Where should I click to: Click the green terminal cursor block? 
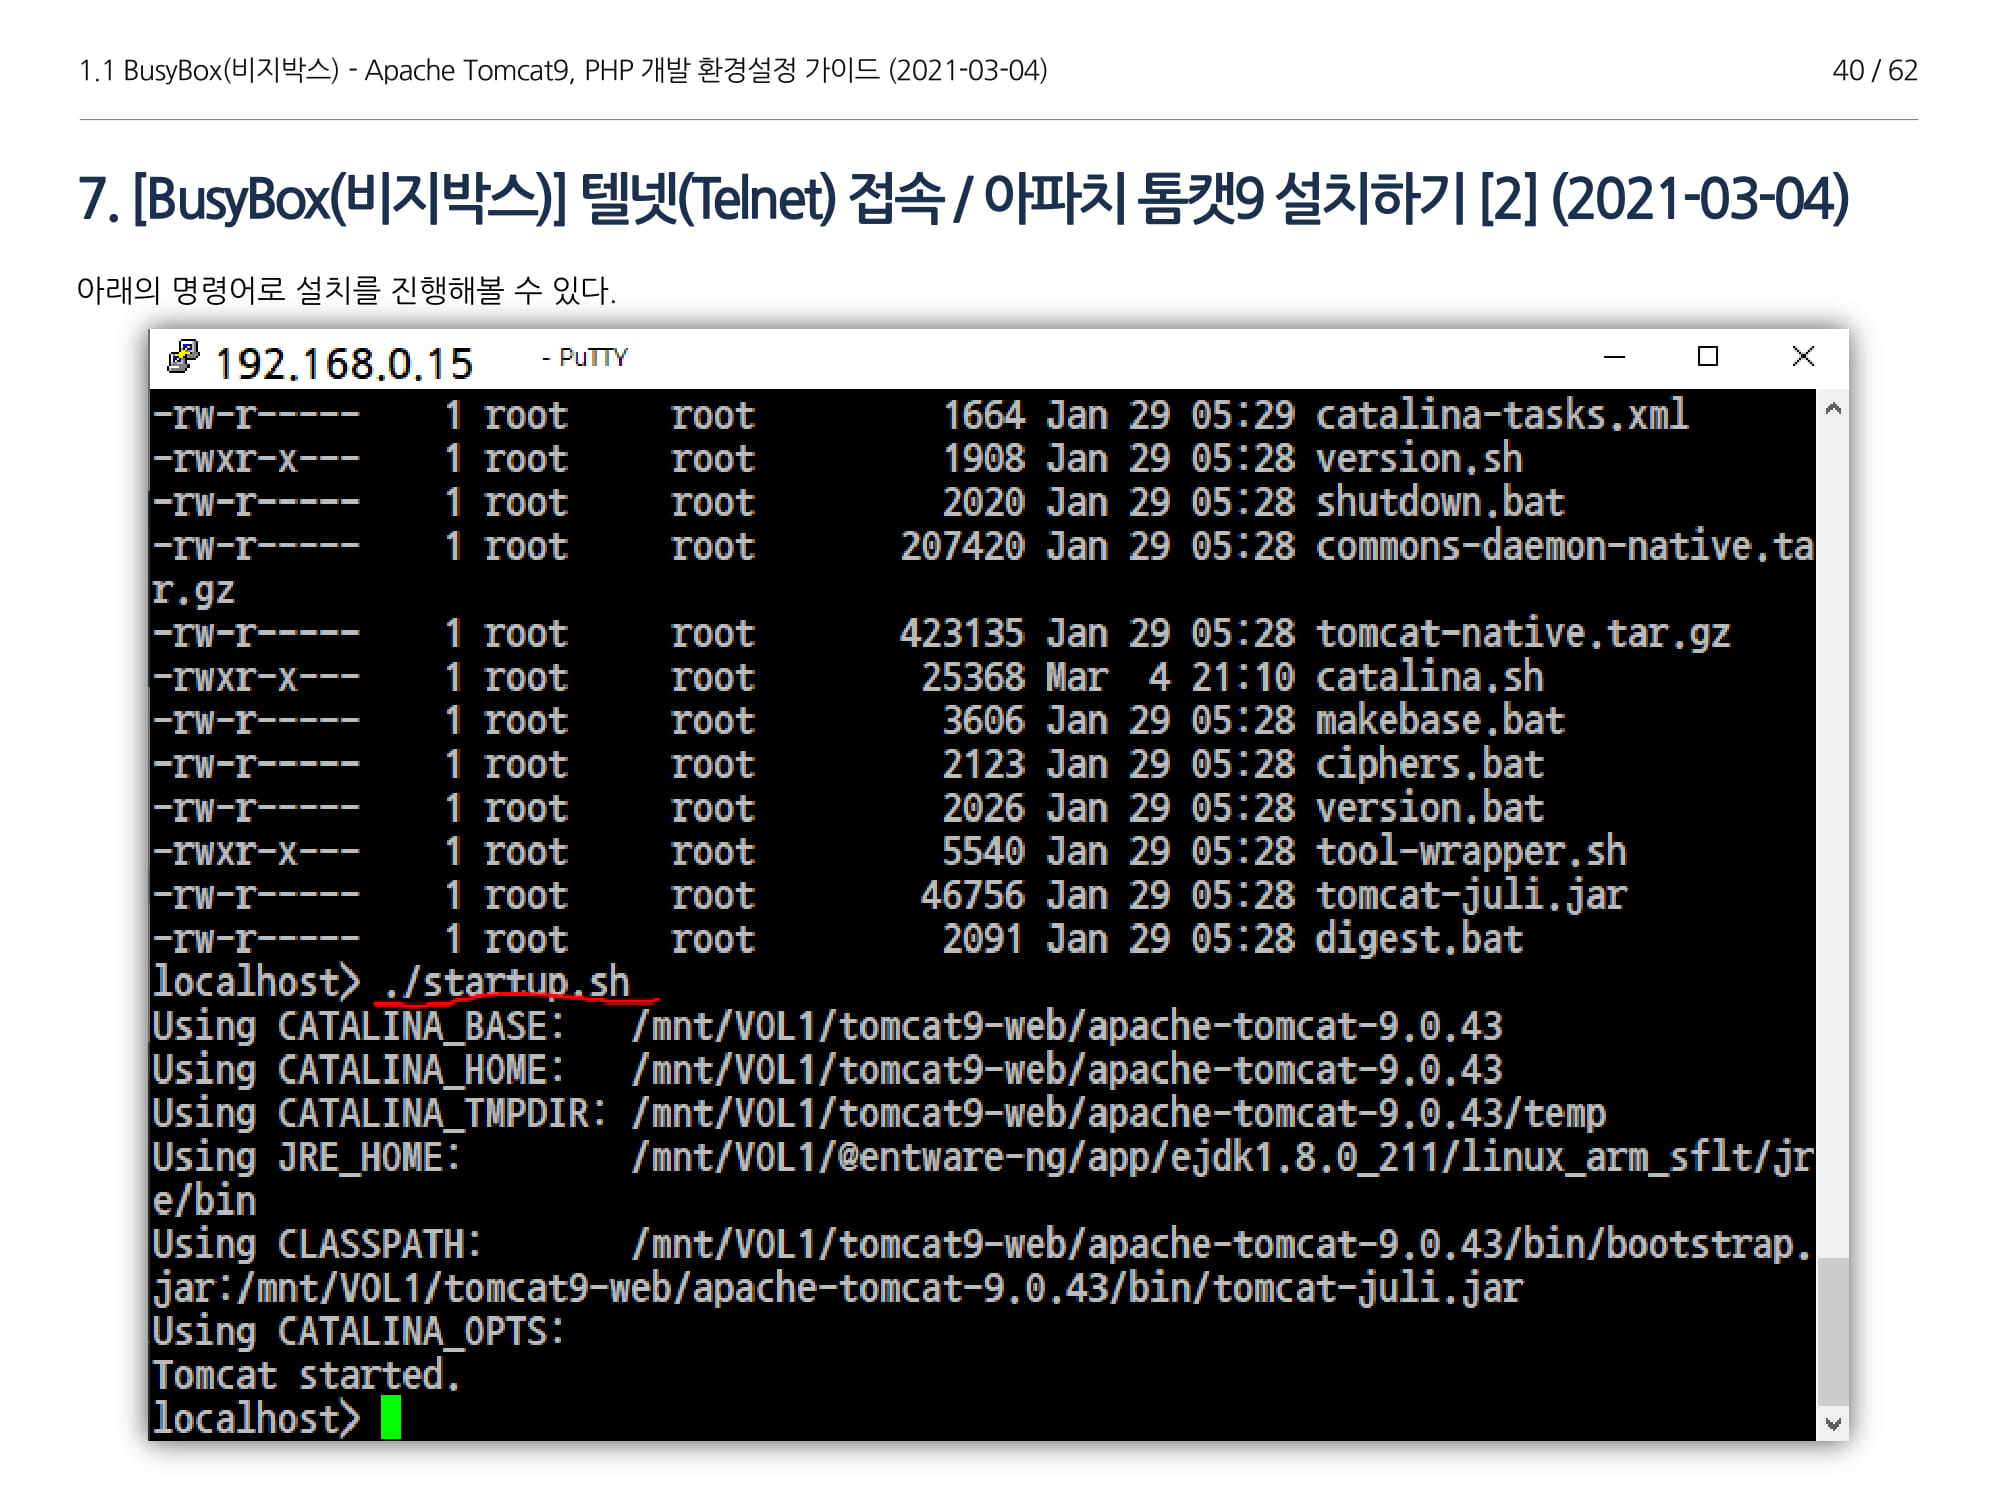pos(391,1418)
